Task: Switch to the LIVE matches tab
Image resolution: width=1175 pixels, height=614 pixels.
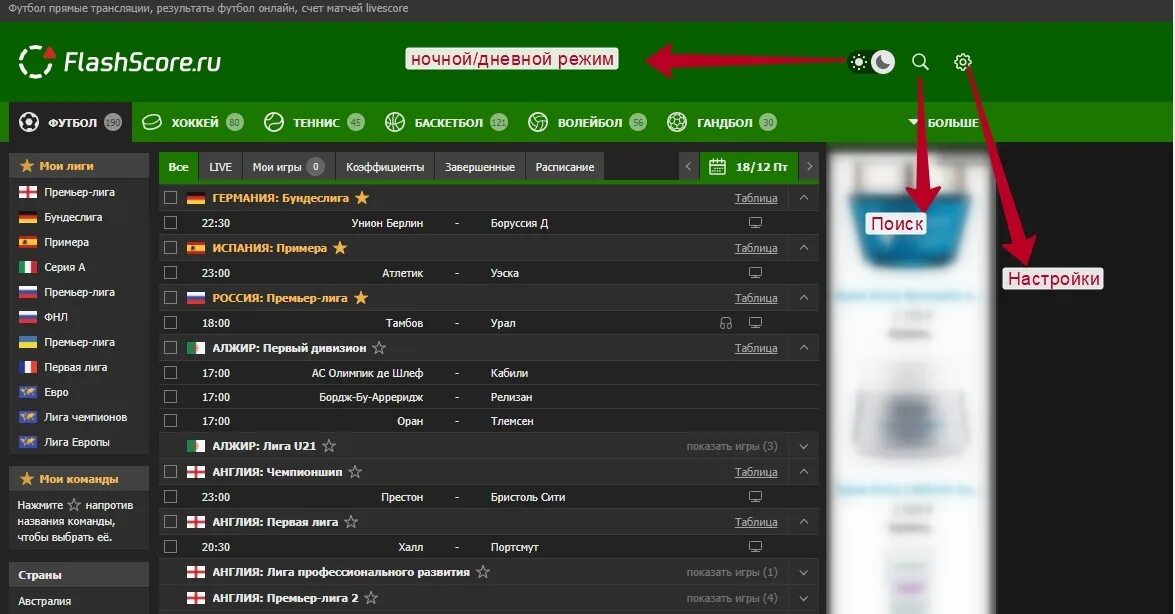Action: click(x=220, y=166)
